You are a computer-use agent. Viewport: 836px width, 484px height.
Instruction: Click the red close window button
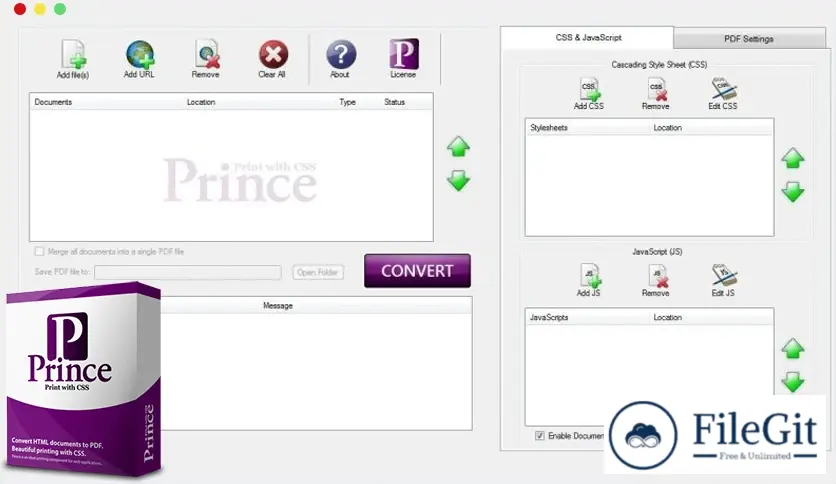point(20,9)
